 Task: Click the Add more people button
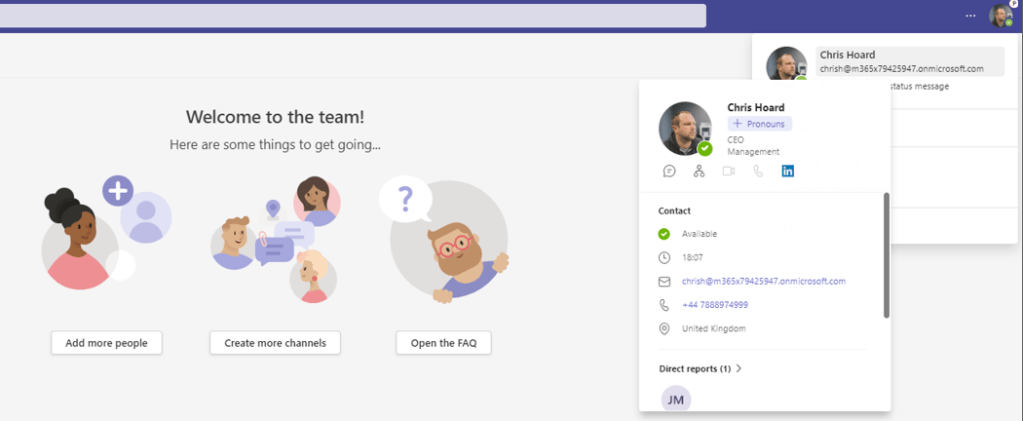106,343
